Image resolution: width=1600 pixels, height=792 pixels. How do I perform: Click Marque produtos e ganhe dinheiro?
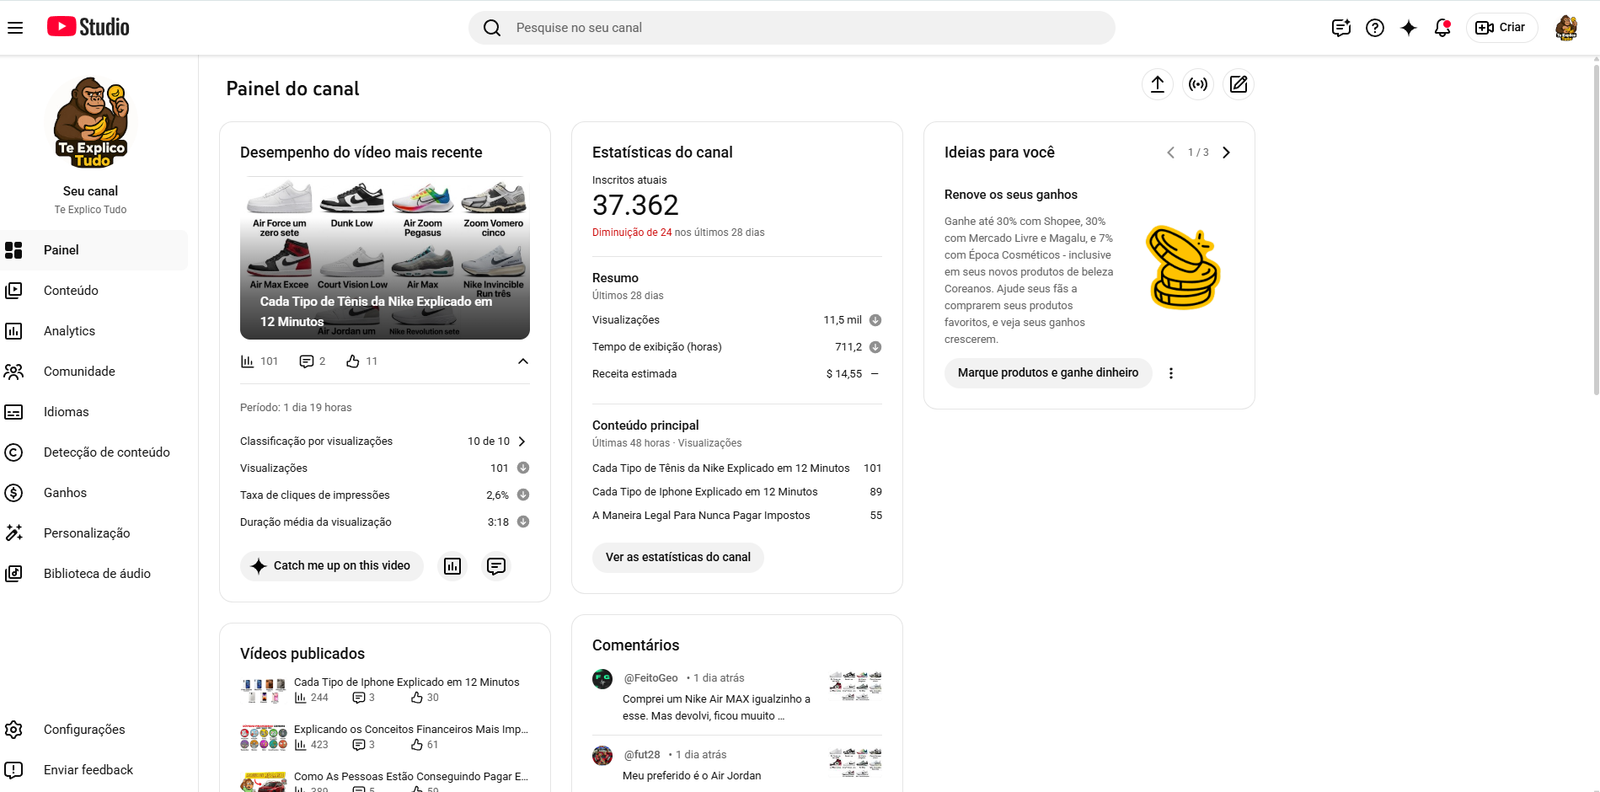coord(1048,373)
